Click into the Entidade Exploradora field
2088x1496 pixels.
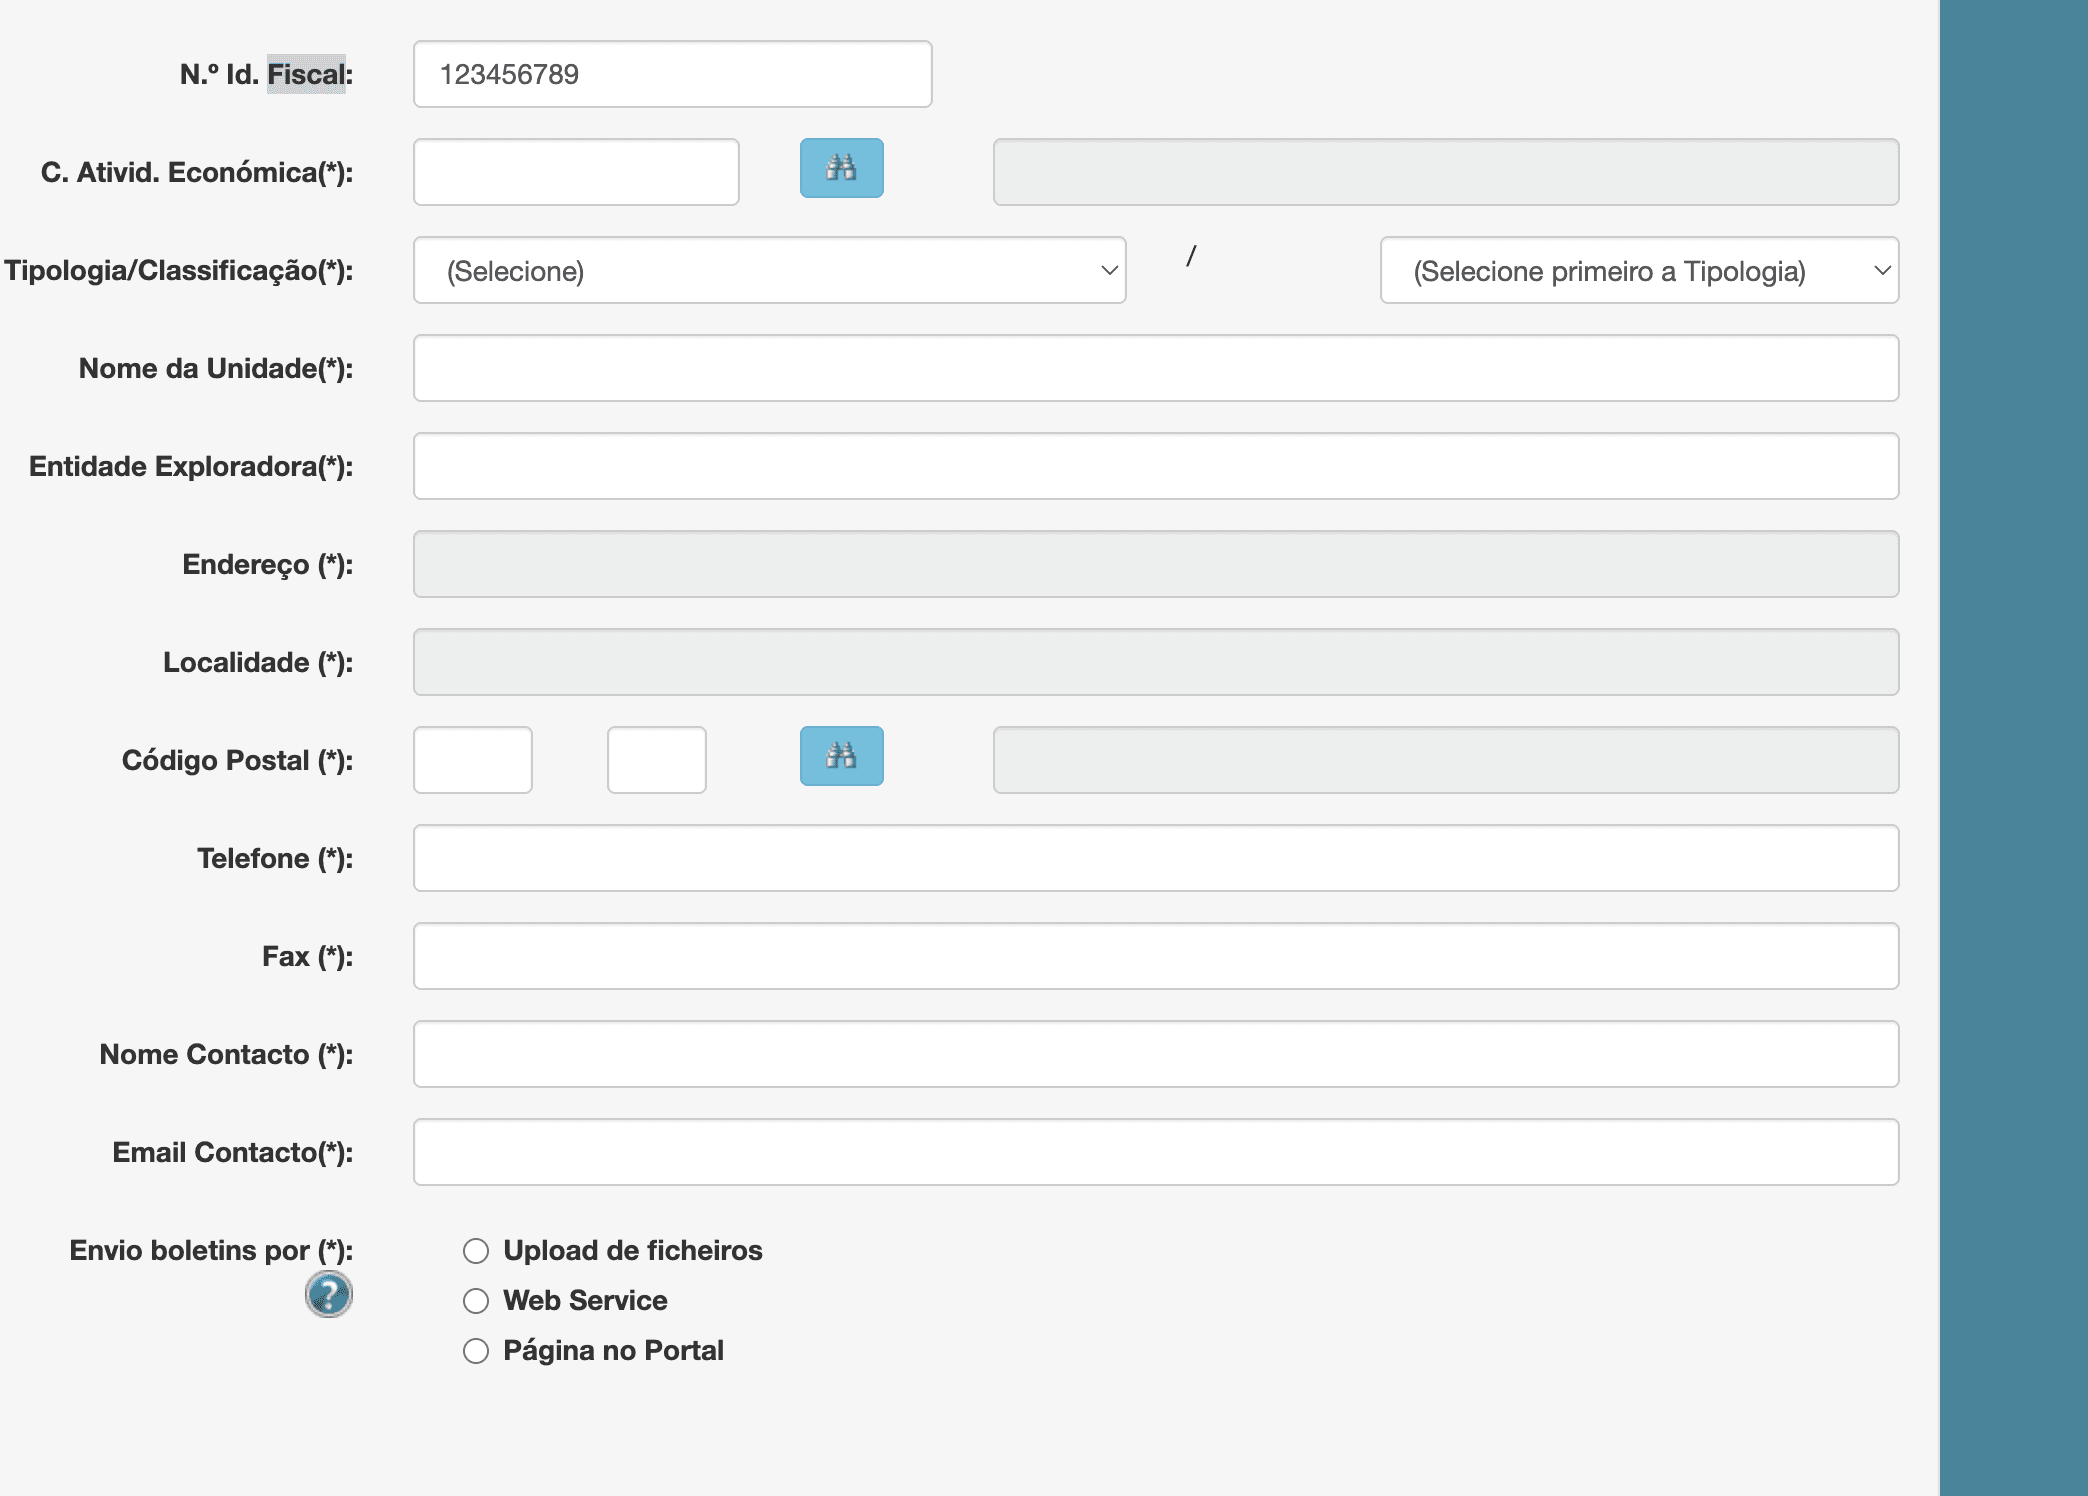1155,466
